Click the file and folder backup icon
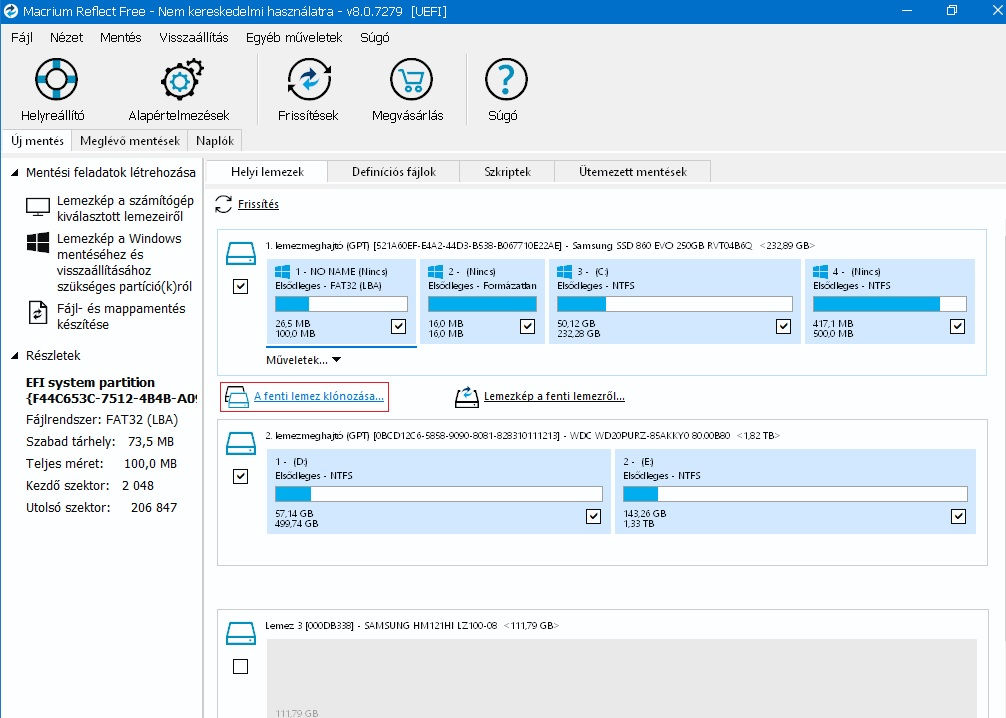The height and width of the screenshot is (718, 1006). click(38, 312)
